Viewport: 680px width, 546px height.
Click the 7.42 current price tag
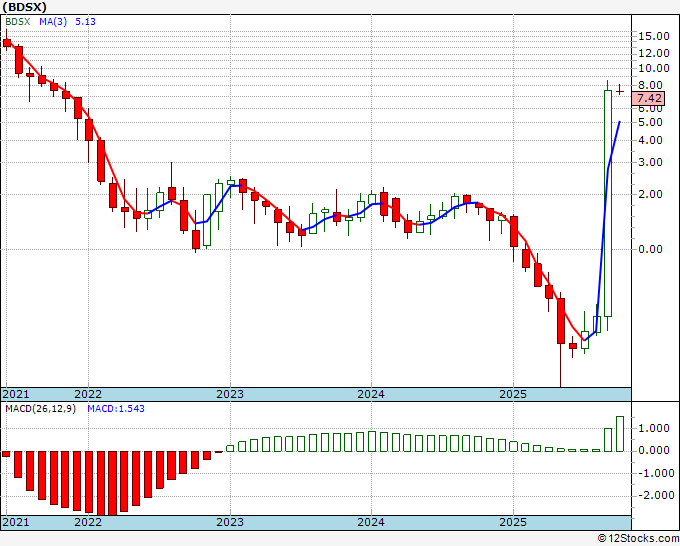pyautogui.click(x=648, y=98)
